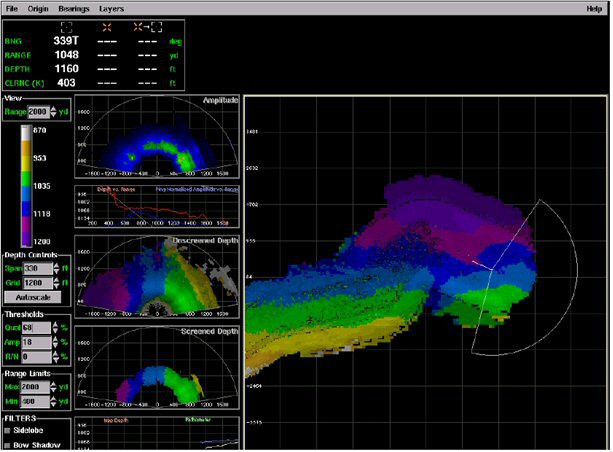Click the marker-to-cursor difference icon
Viewport: 613px width, 452px height.
[148, 27]
